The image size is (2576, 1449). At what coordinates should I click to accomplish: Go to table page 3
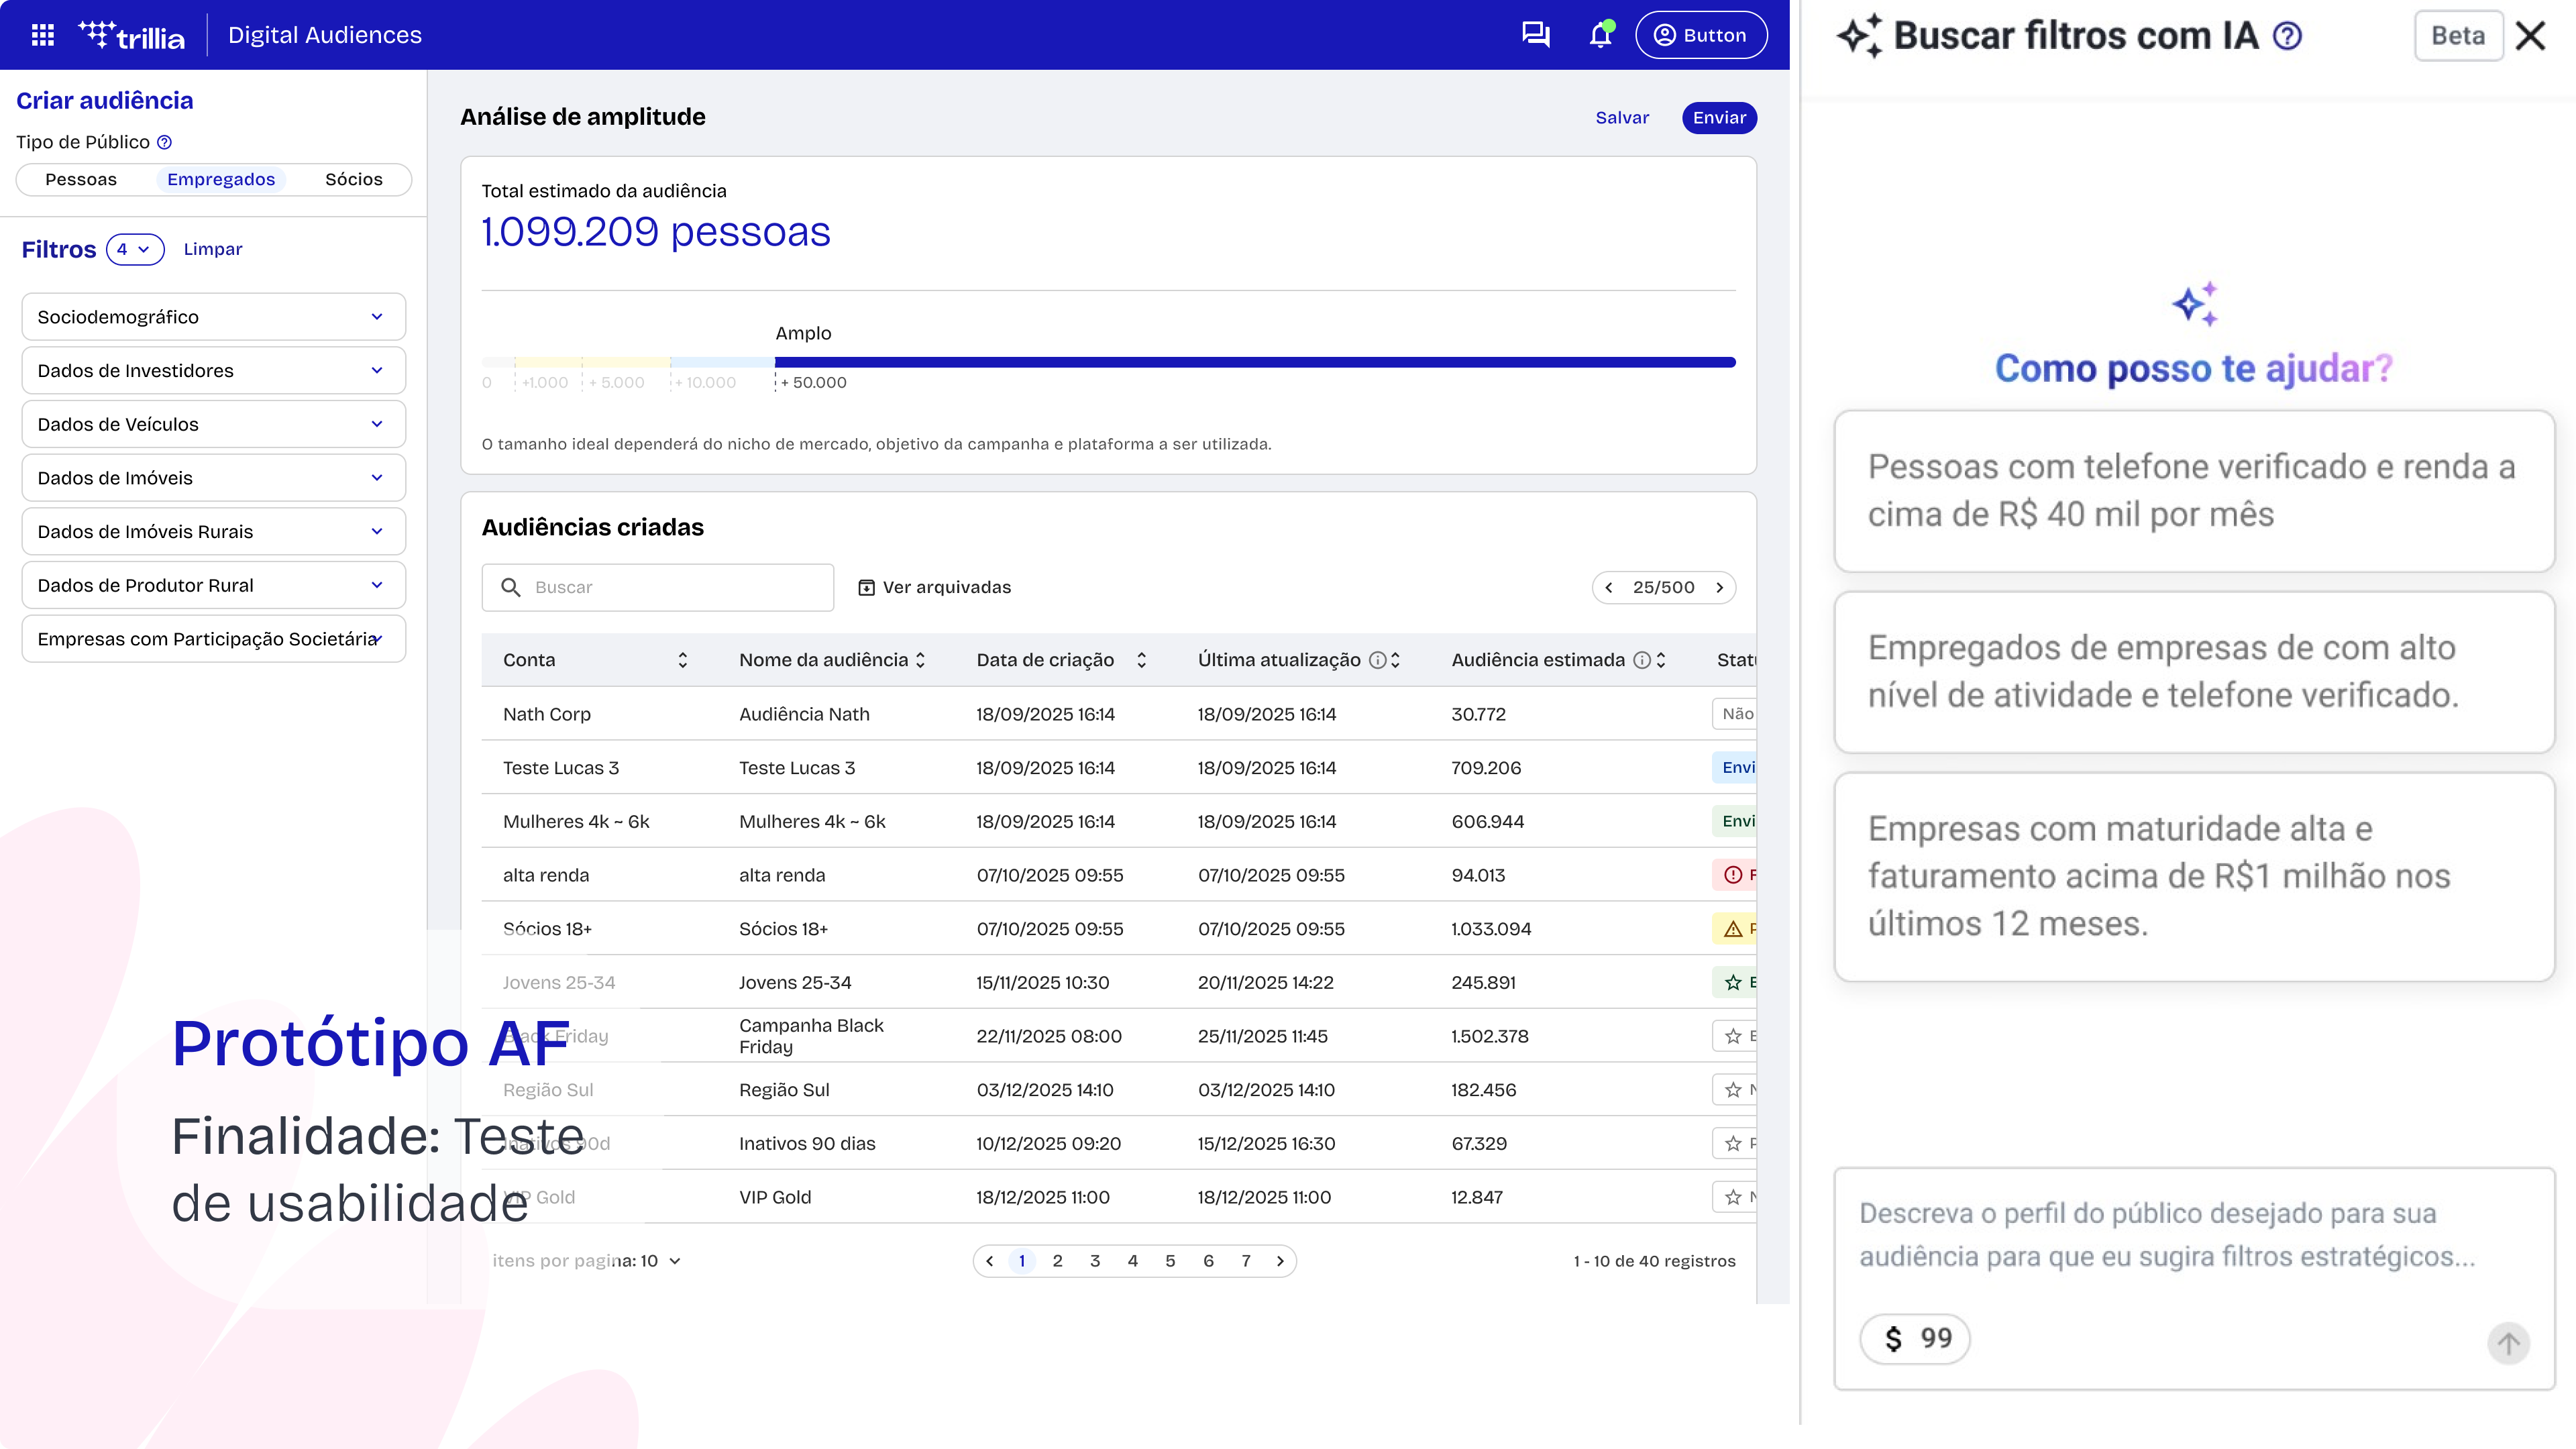[1095, 1261]
